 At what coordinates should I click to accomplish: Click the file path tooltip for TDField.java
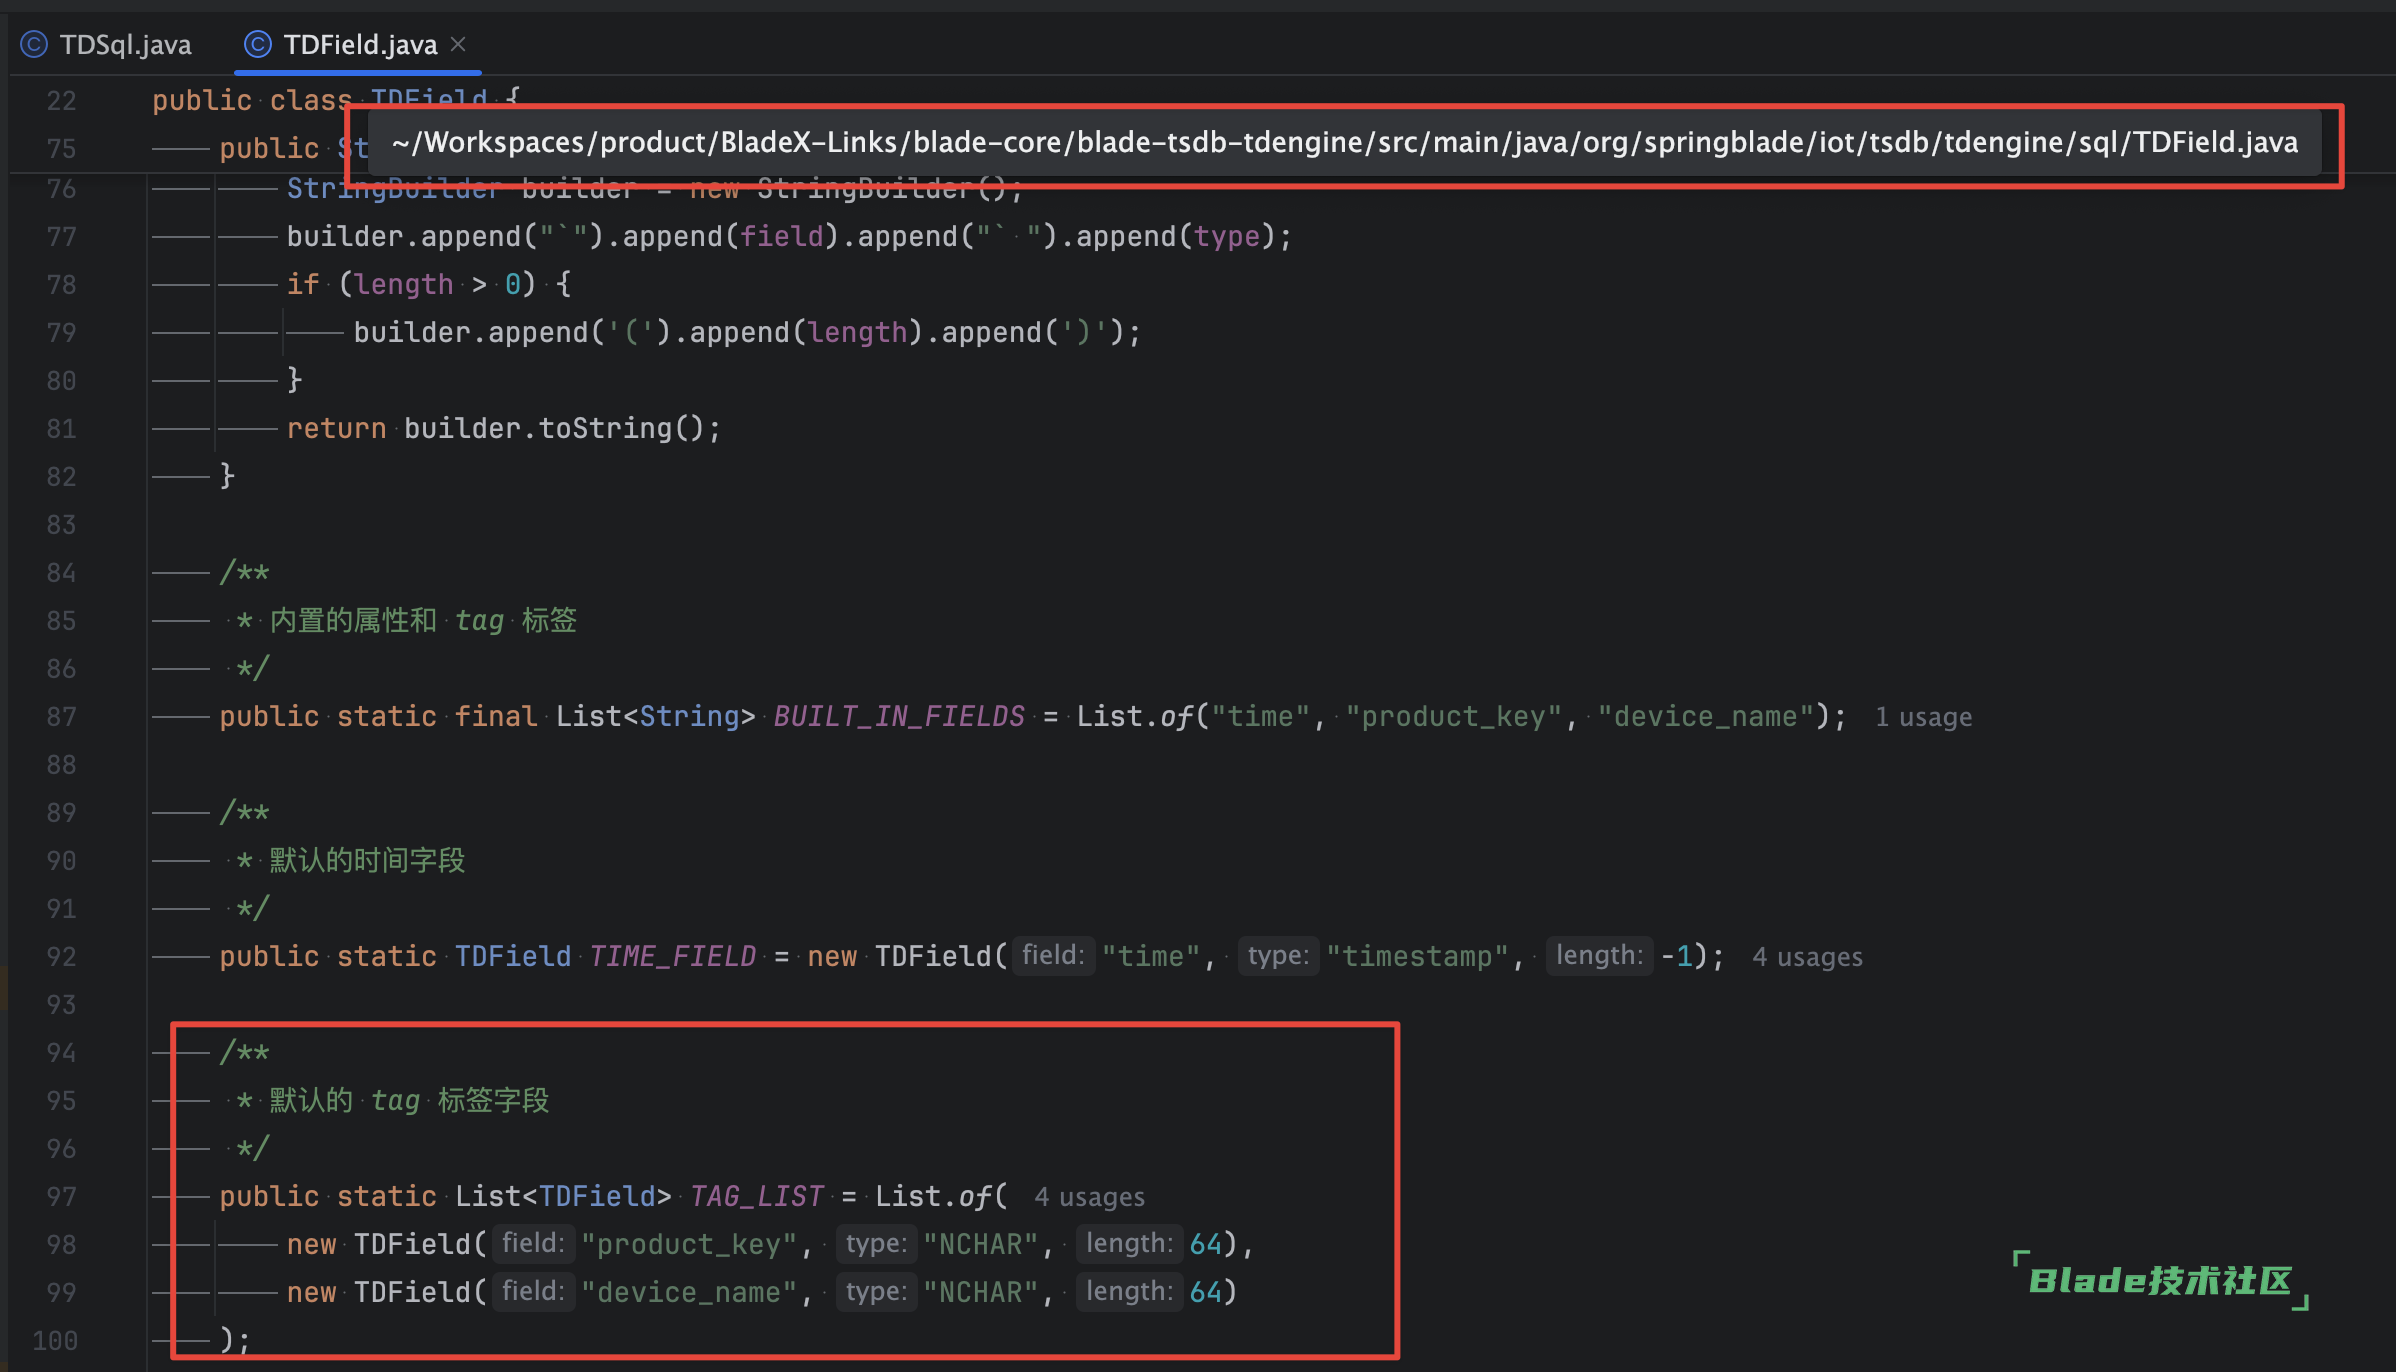point(1345,143)
